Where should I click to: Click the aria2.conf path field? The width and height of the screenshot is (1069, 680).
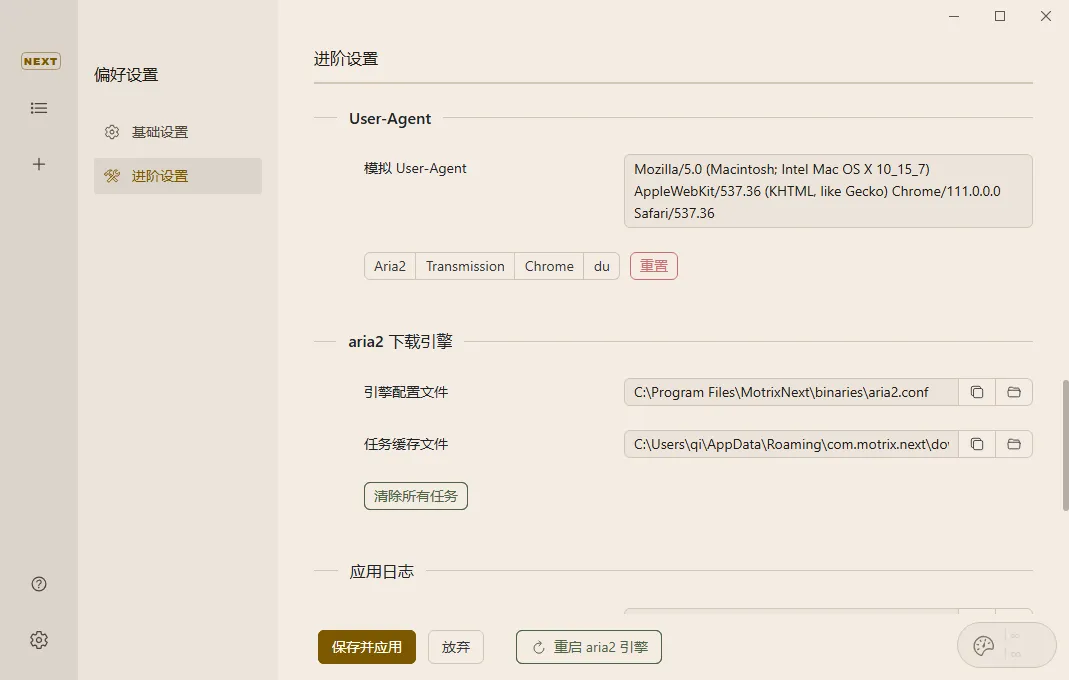pyautogui.click(x=792, y=392)
